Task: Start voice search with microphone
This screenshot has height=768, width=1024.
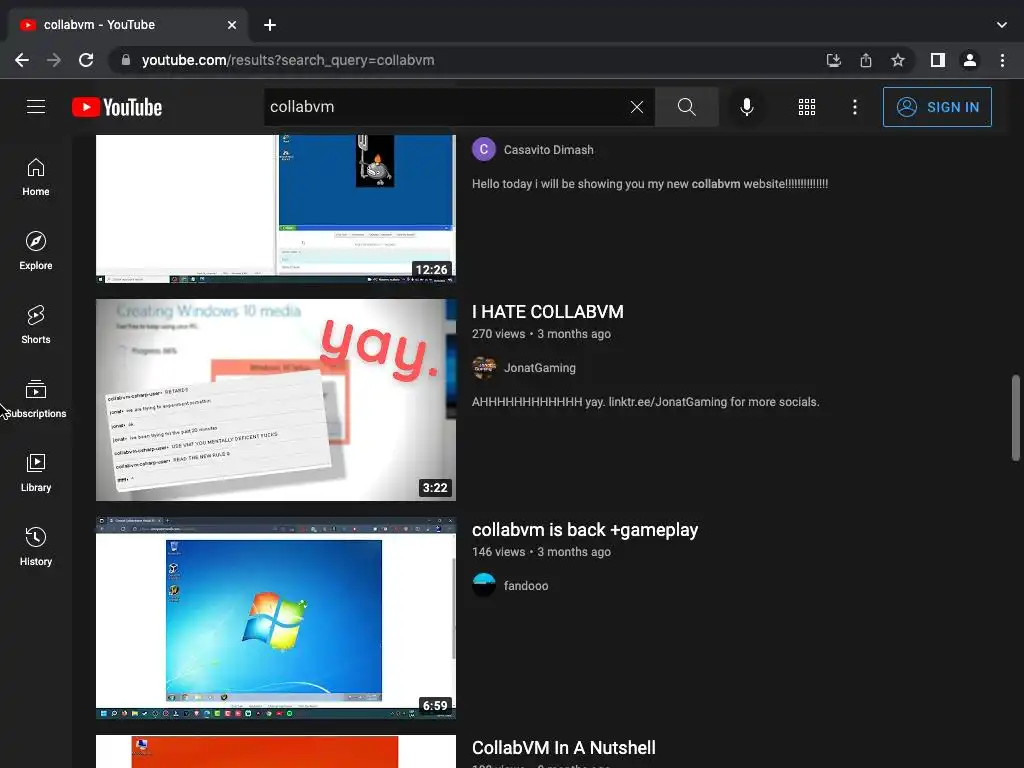Action: click(746, 107)
